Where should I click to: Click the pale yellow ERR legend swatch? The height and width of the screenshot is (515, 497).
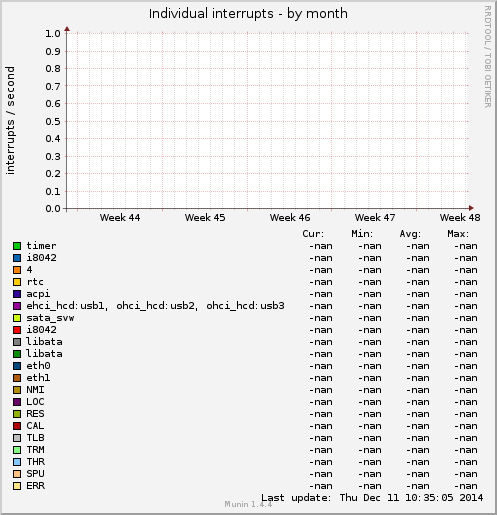[17, 486]
